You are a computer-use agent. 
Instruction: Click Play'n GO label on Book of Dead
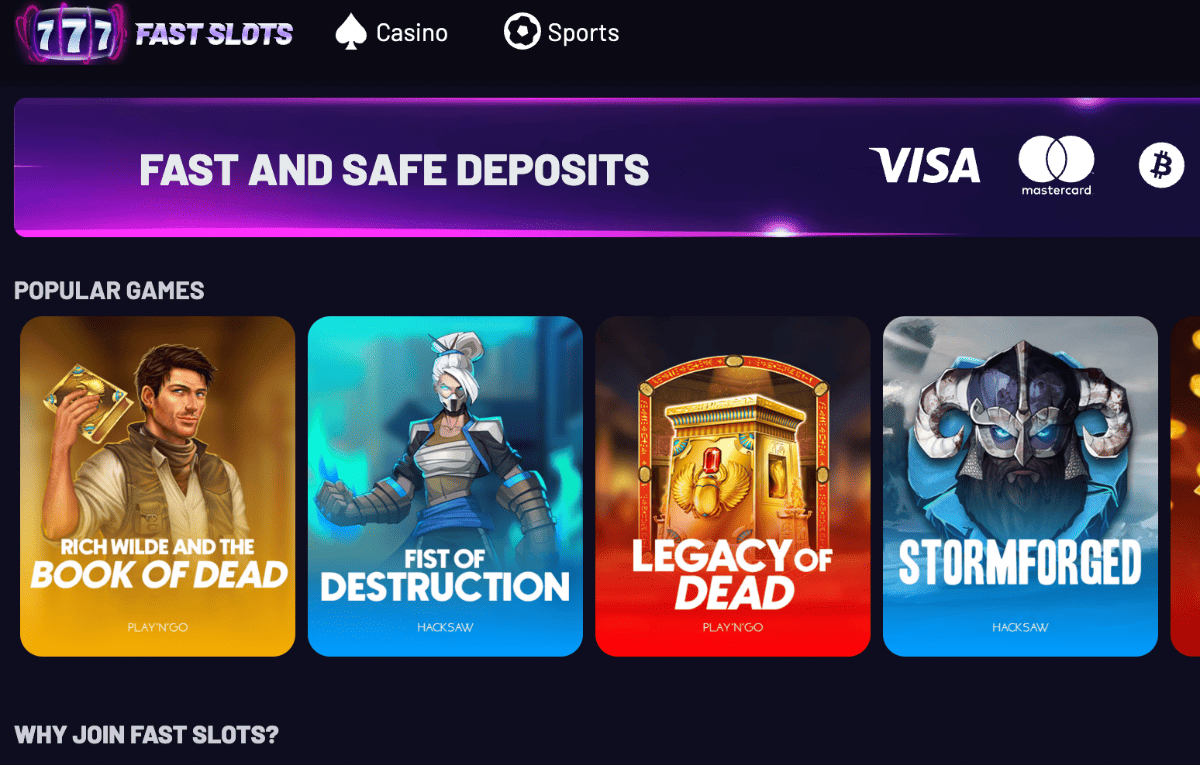[x=158, y=628]
